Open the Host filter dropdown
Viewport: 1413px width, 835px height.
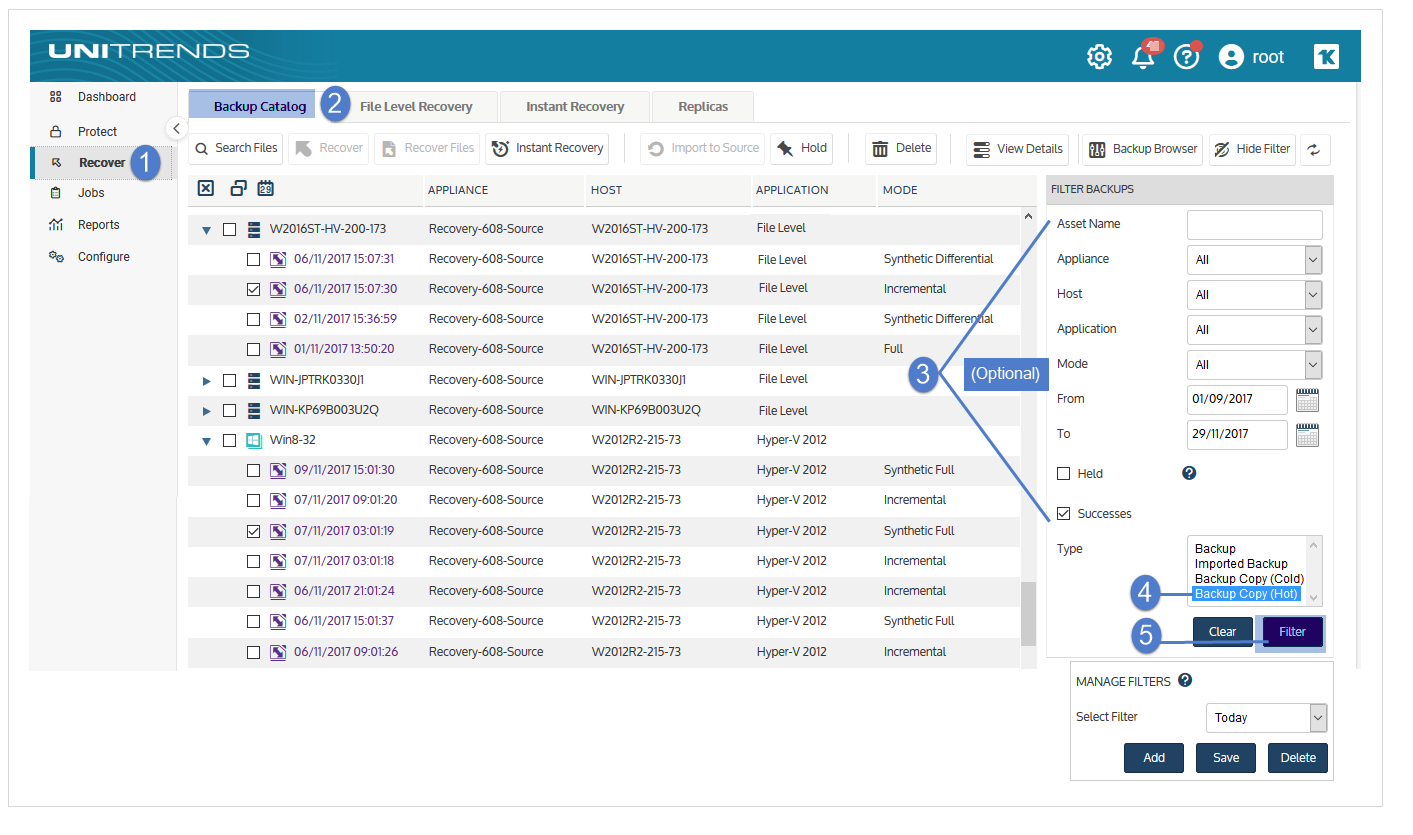click(x=1254, y=294)
